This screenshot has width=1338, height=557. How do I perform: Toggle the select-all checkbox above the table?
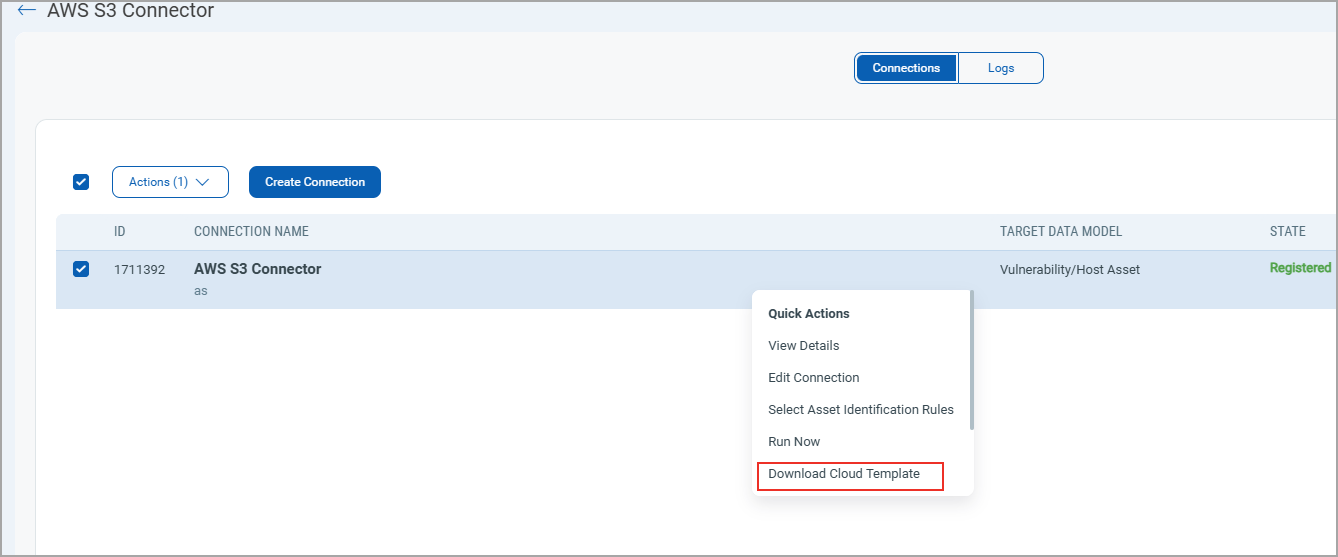tap(81, 182)
